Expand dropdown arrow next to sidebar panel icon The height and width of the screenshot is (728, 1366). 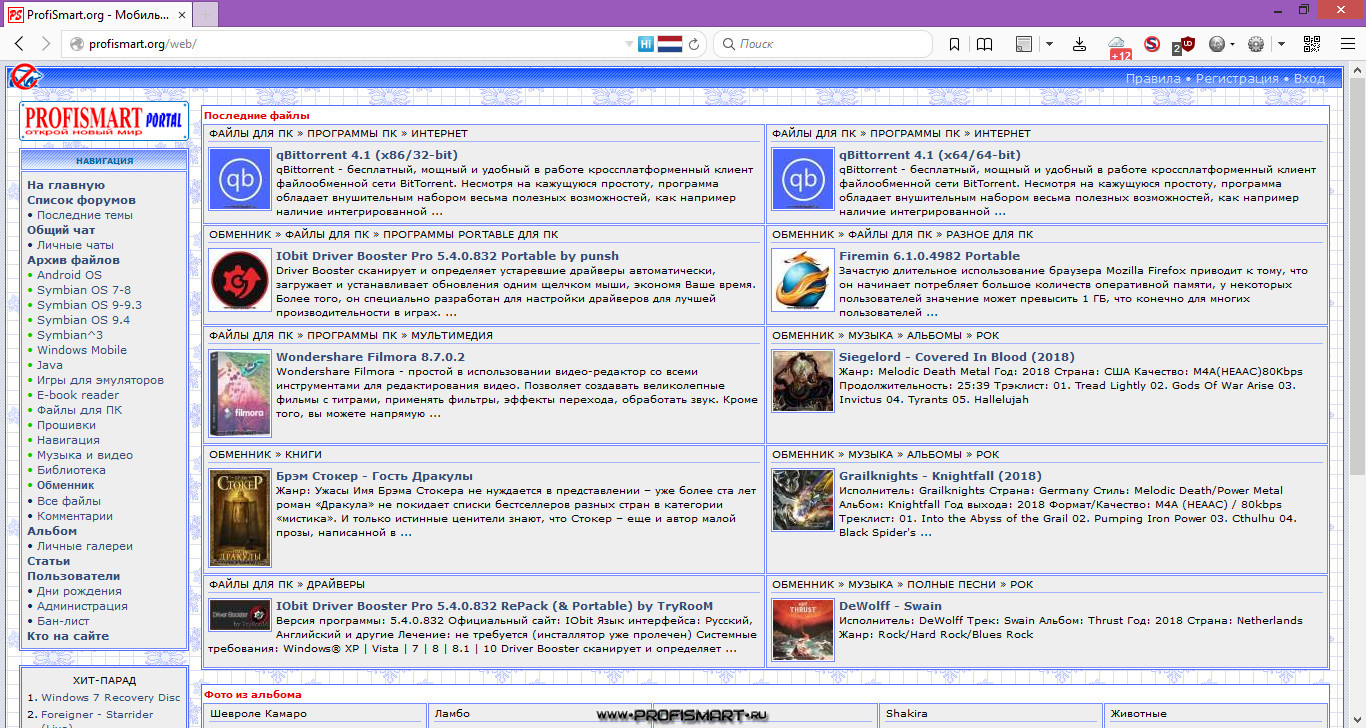(1049, 44)
